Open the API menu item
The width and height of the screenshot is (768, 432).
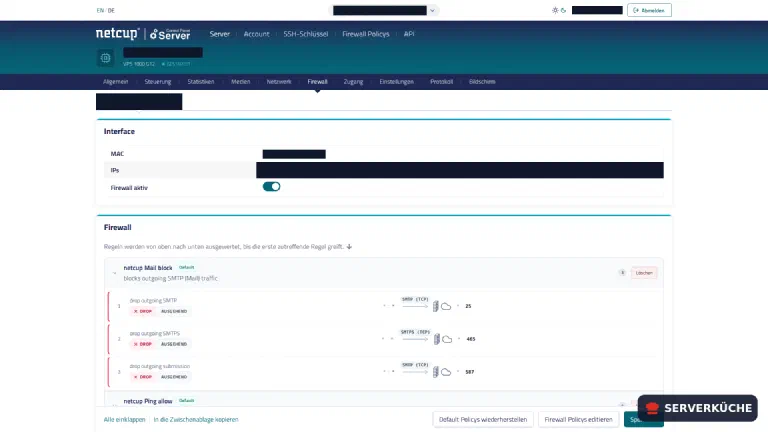(409, 34)
